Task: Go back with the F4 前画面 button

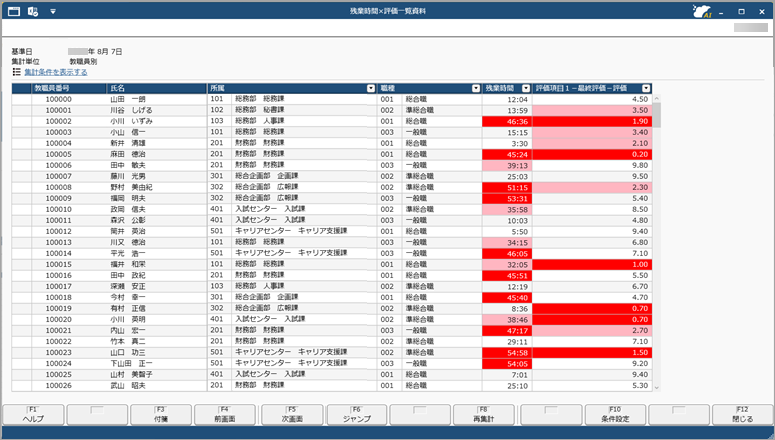Action: 225,414
